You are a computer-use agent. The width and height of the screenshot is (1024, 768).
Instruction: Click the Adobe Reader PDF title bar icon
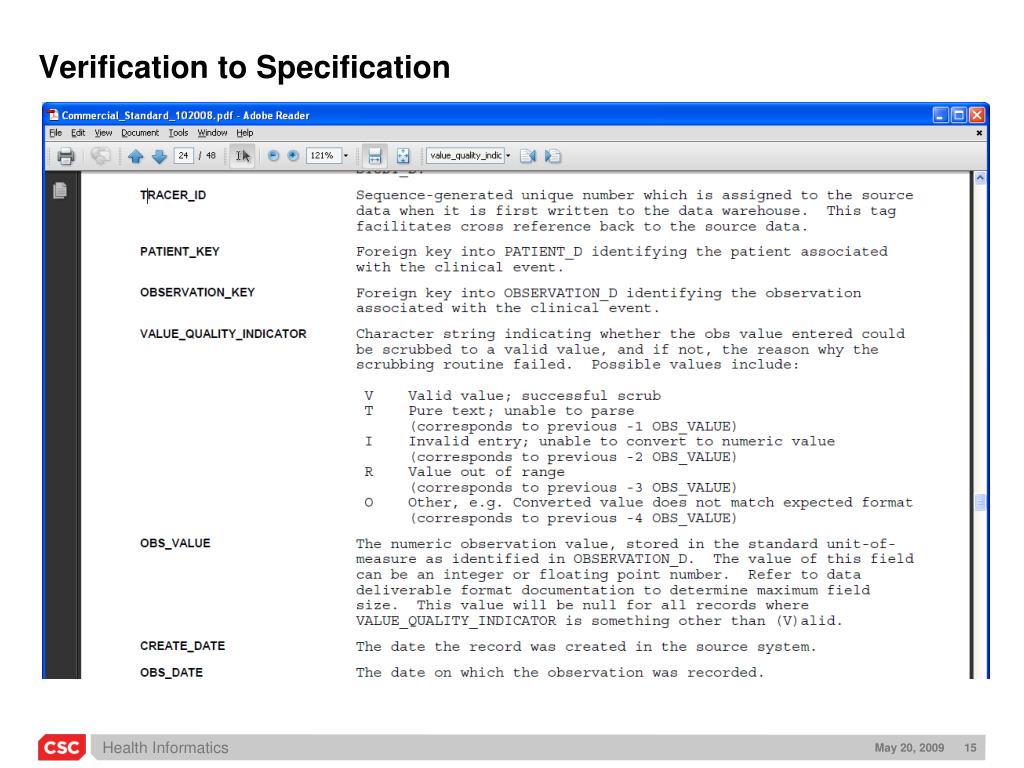coord(54,115)
